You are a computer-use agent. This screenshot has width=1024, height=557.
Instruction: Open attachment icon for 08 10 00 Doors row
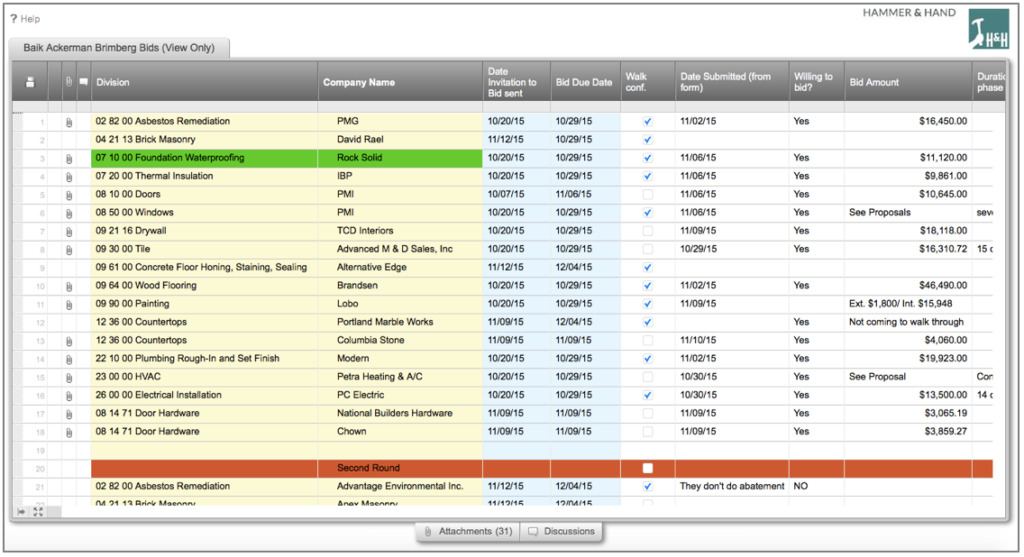tap(69, 195)
